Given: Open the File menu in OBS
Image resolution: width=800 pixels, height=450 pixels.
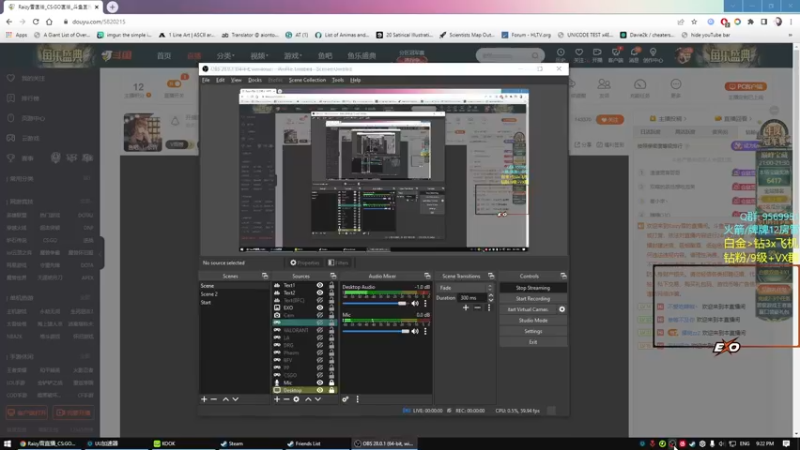Looking at the screenshot, I should (206, 80).
